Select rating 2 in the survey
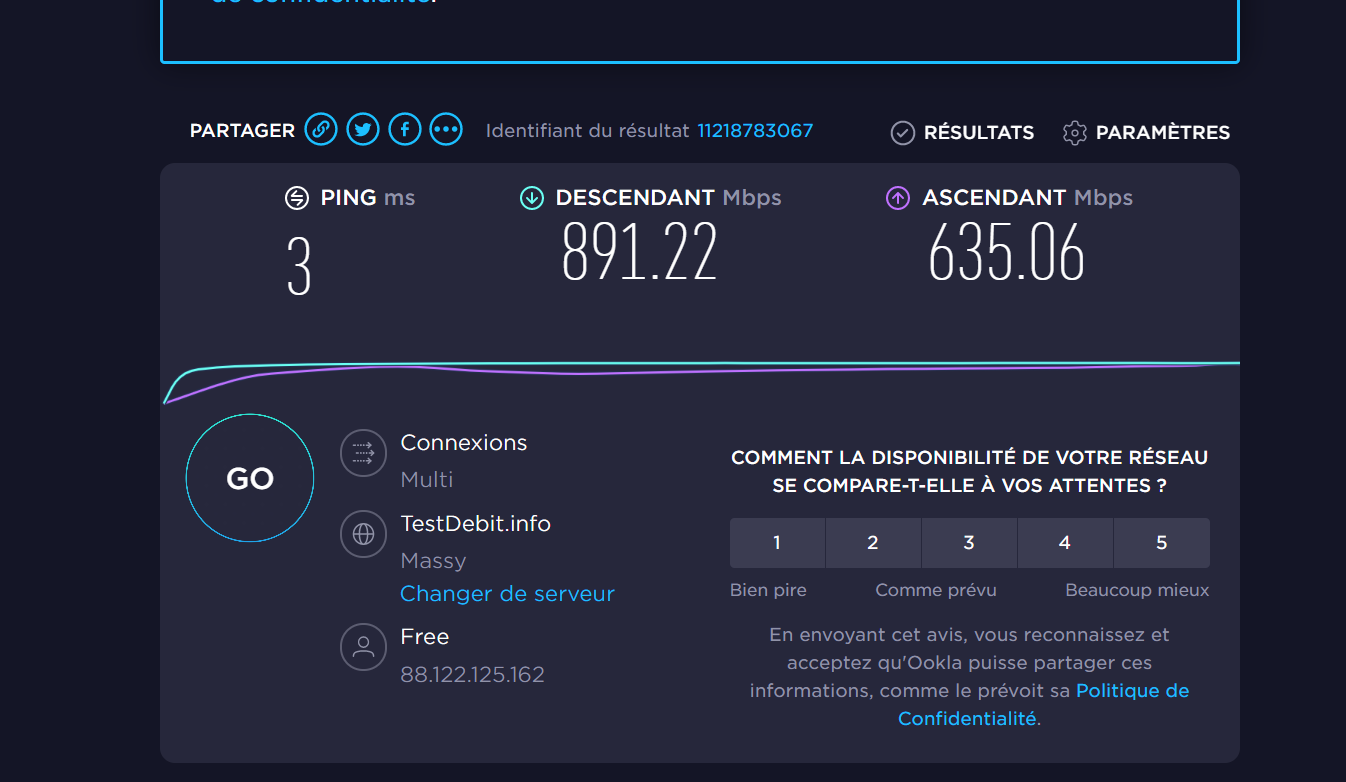The height and width of the screenshot is (782, 1346). 873,543
